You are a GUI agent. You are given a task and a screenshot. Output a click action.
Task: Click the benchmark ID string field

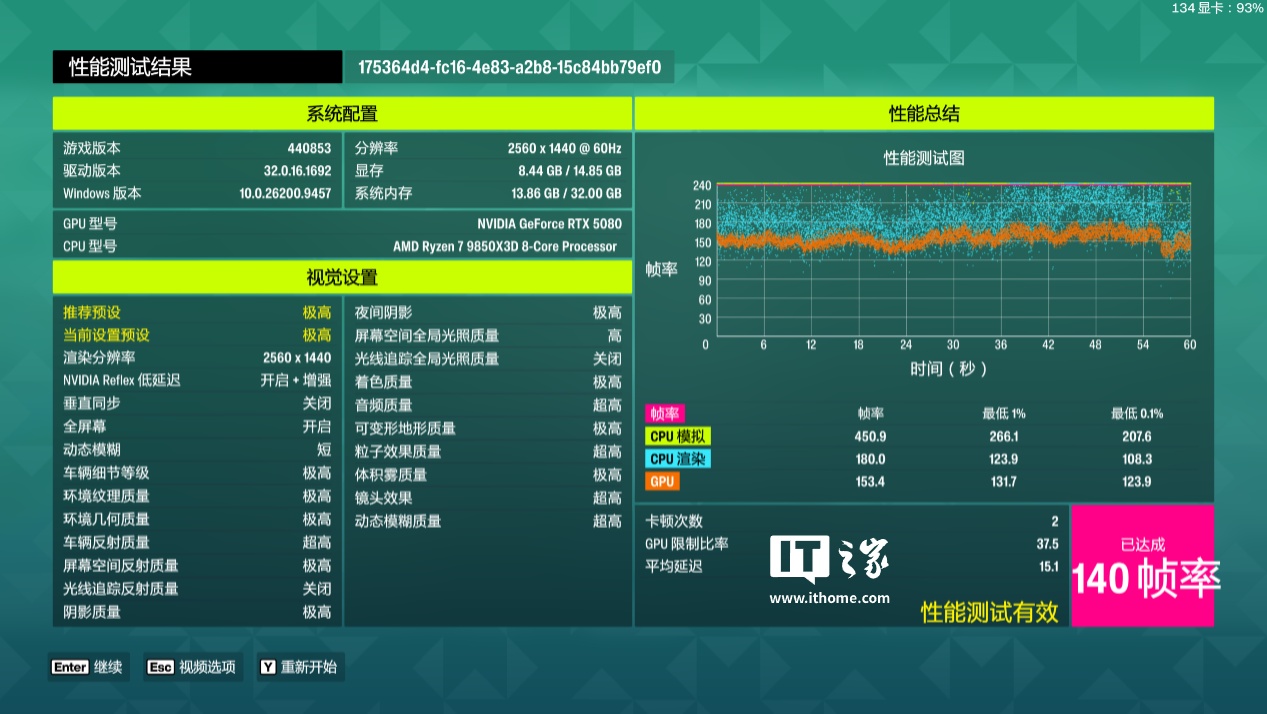tap(509, 67)
